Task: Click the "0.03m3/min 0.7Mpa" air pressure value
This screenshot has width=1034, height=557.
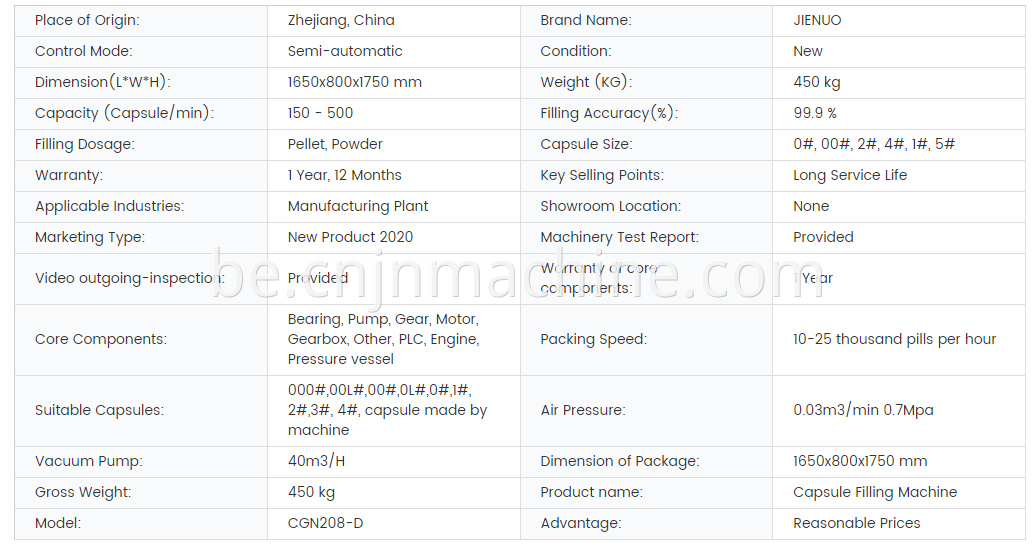Action: [x=863, y=410]
